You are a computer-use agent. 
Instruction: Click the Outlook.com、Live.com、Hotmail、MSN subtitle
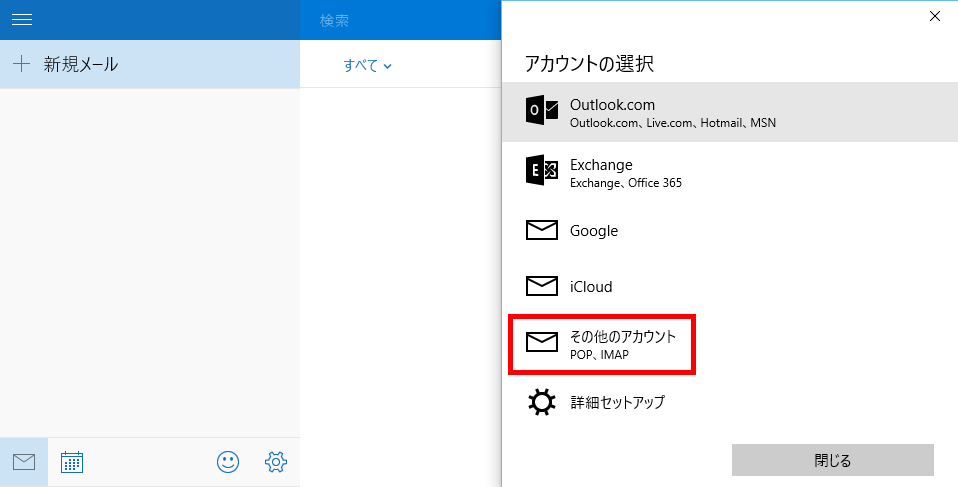pos(673,123)
